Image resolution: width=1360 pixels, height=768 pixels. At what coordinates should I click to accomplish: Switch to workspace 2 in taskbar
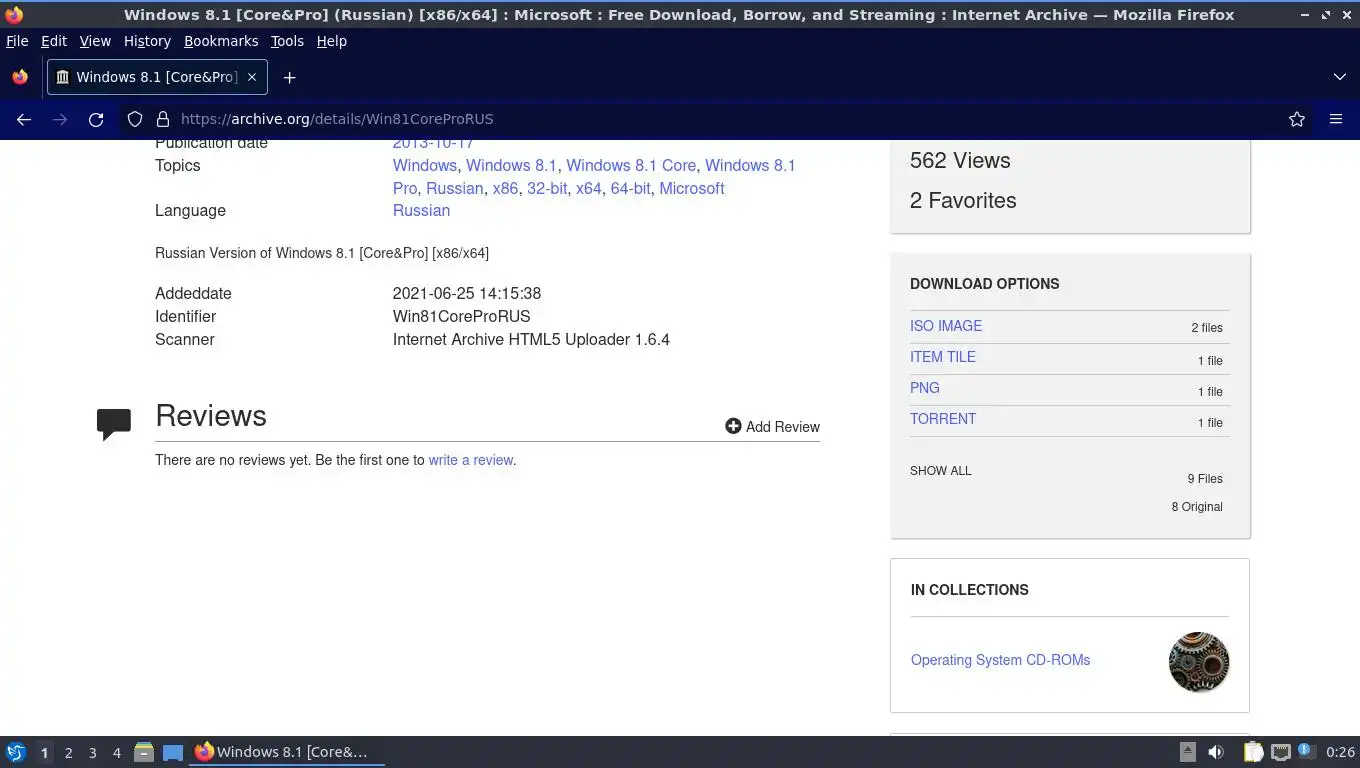click(x=68, y=752)
